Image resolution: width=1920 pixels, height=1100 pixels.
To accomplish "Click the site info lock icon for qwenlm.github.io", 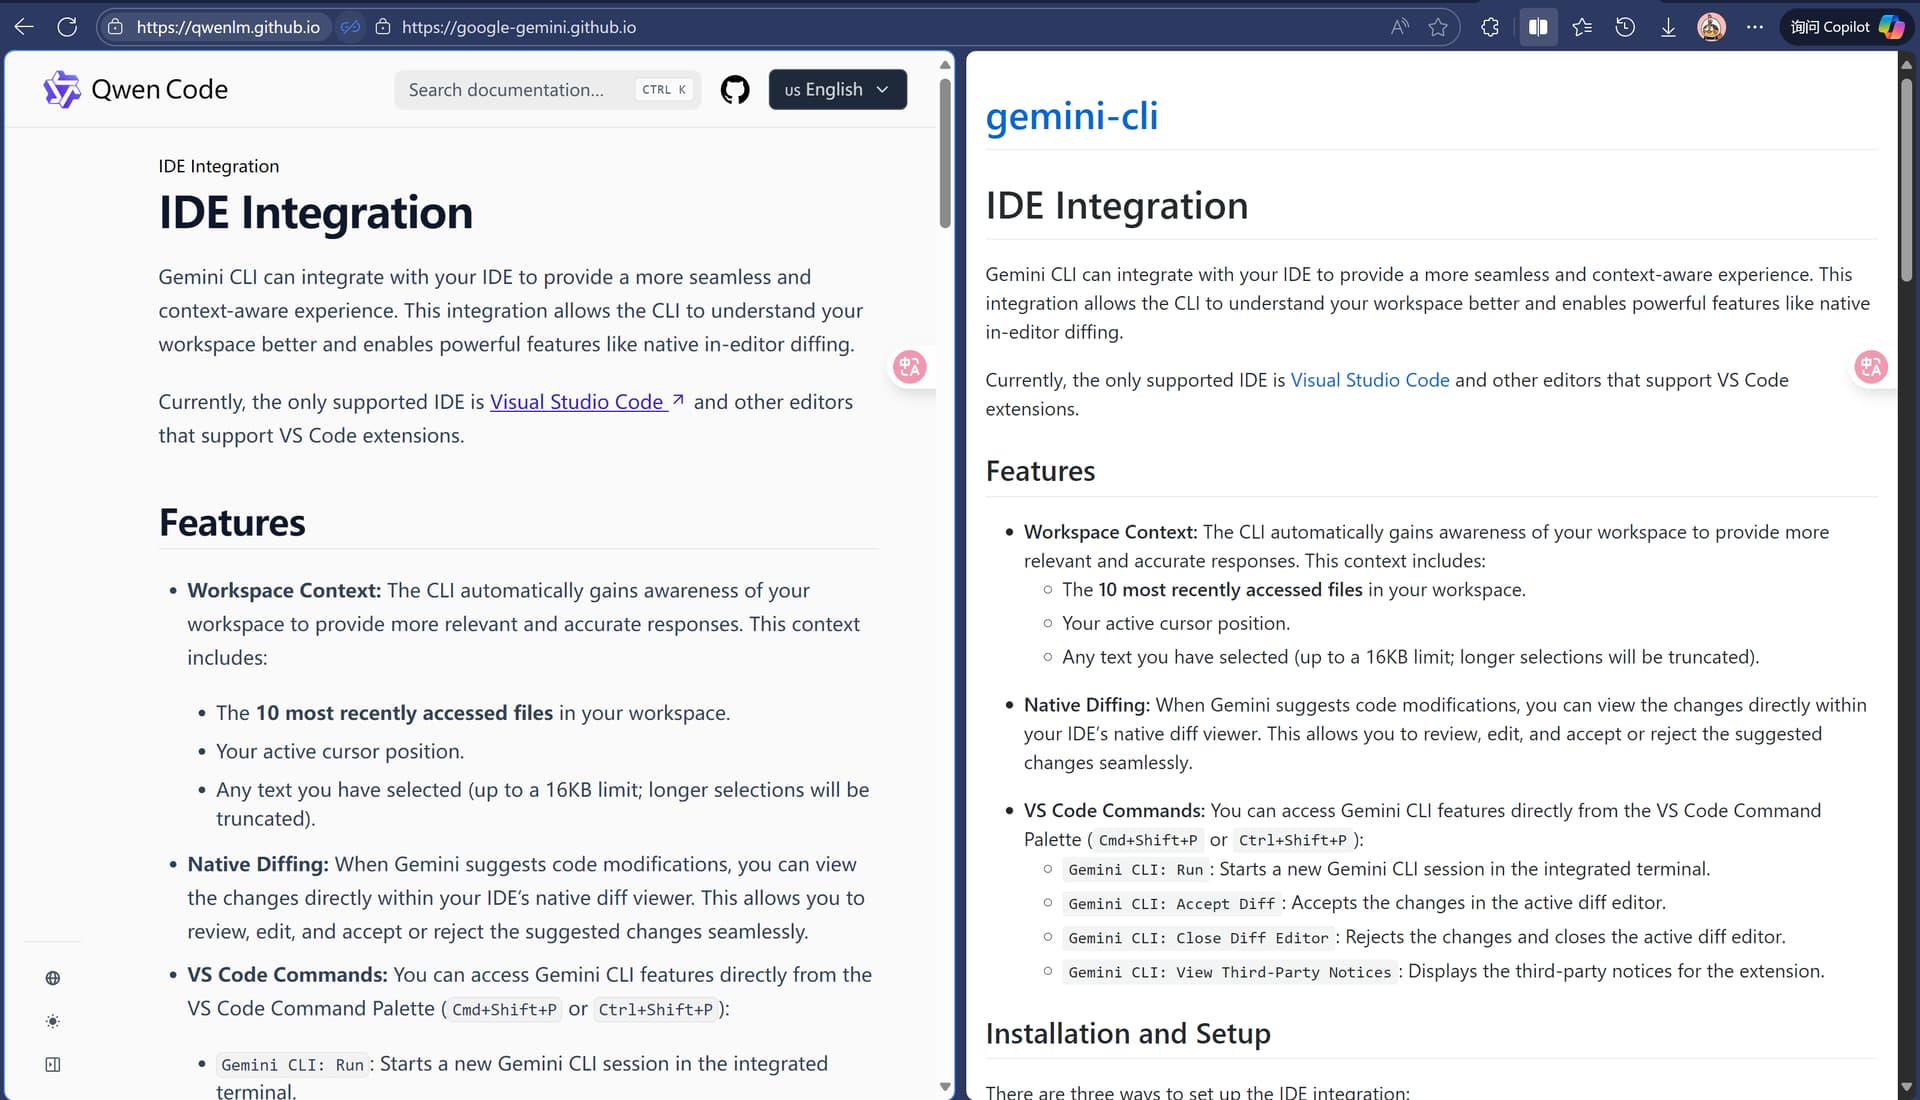I will [116, 27].
